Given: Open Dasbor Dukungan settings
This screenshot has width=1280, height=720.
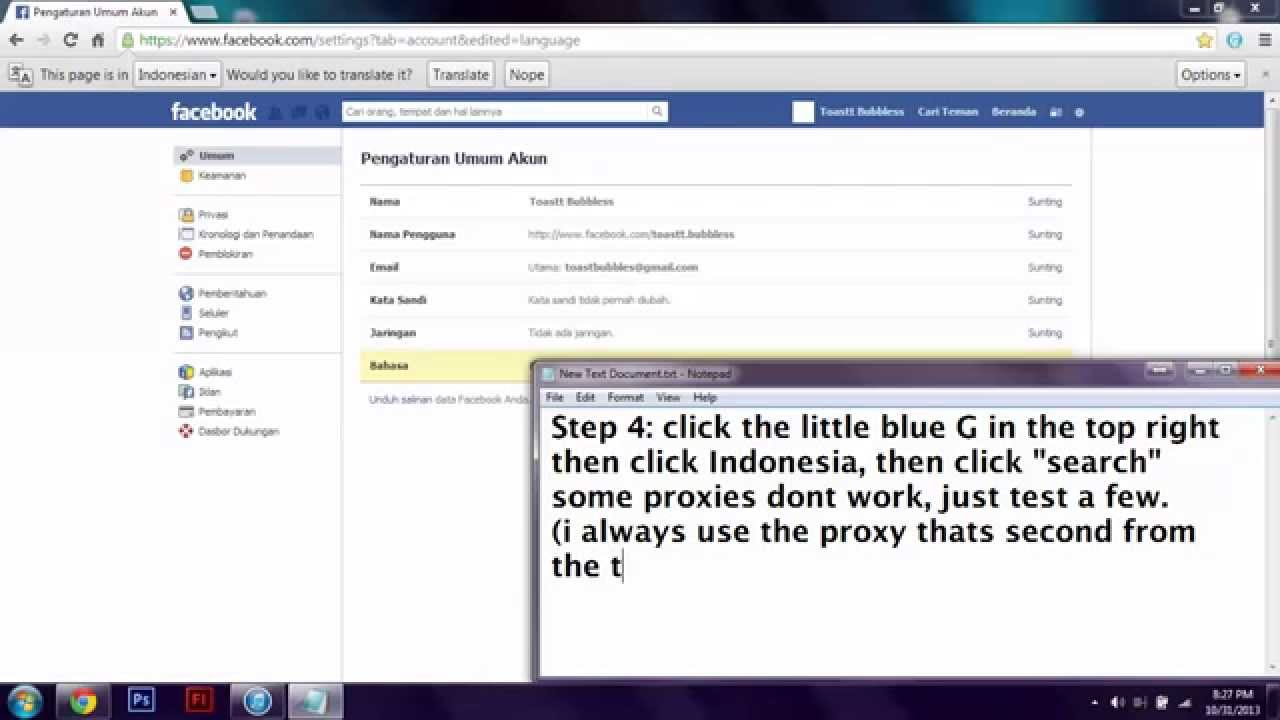Looking at the screenshot, I should 238,431.
